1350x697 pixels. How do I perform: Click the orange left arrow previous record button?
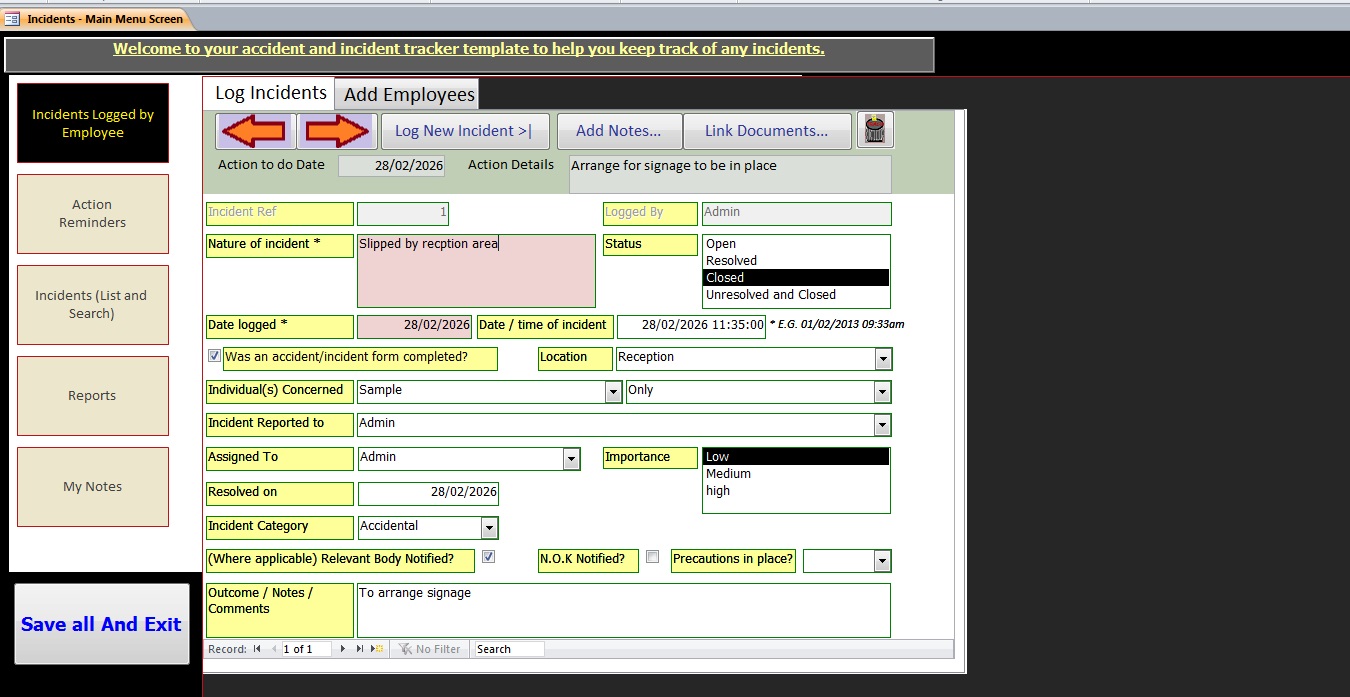(255, 131)
